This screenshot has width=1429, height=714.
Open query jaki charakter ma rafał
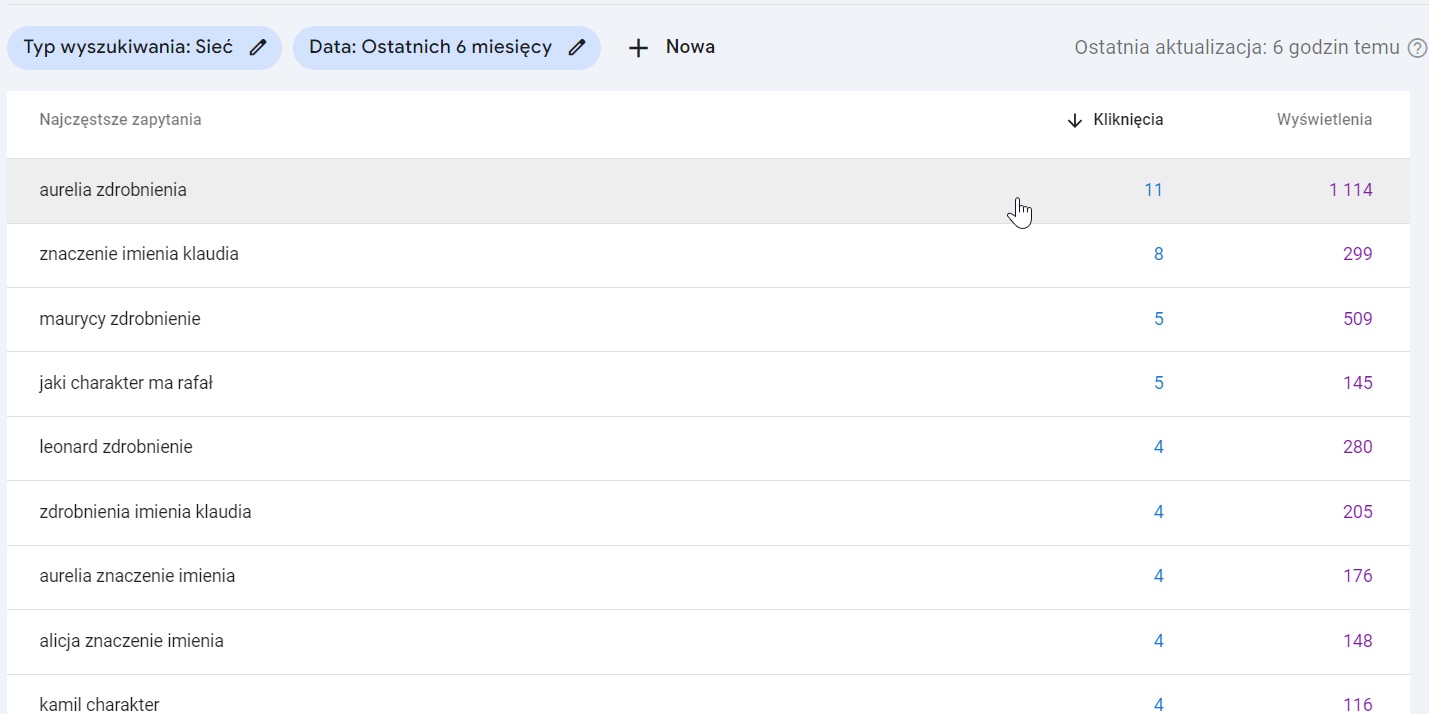(126, 383)
